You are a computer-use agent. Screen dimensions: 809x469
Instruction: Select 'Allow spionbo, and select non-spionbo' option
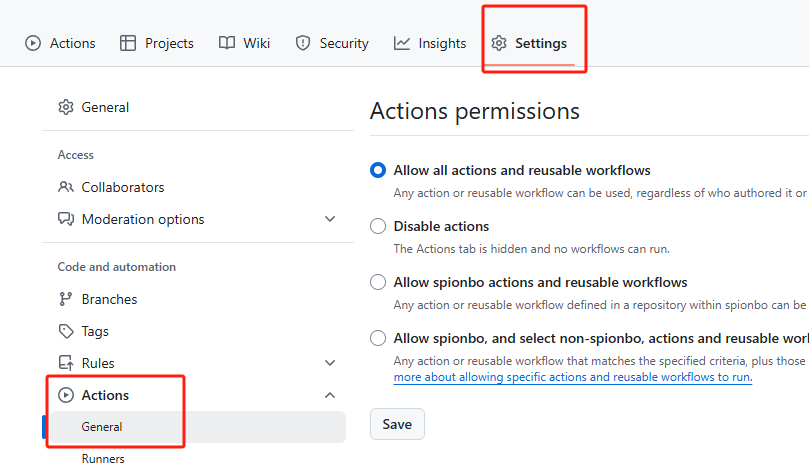pos(378,338)
